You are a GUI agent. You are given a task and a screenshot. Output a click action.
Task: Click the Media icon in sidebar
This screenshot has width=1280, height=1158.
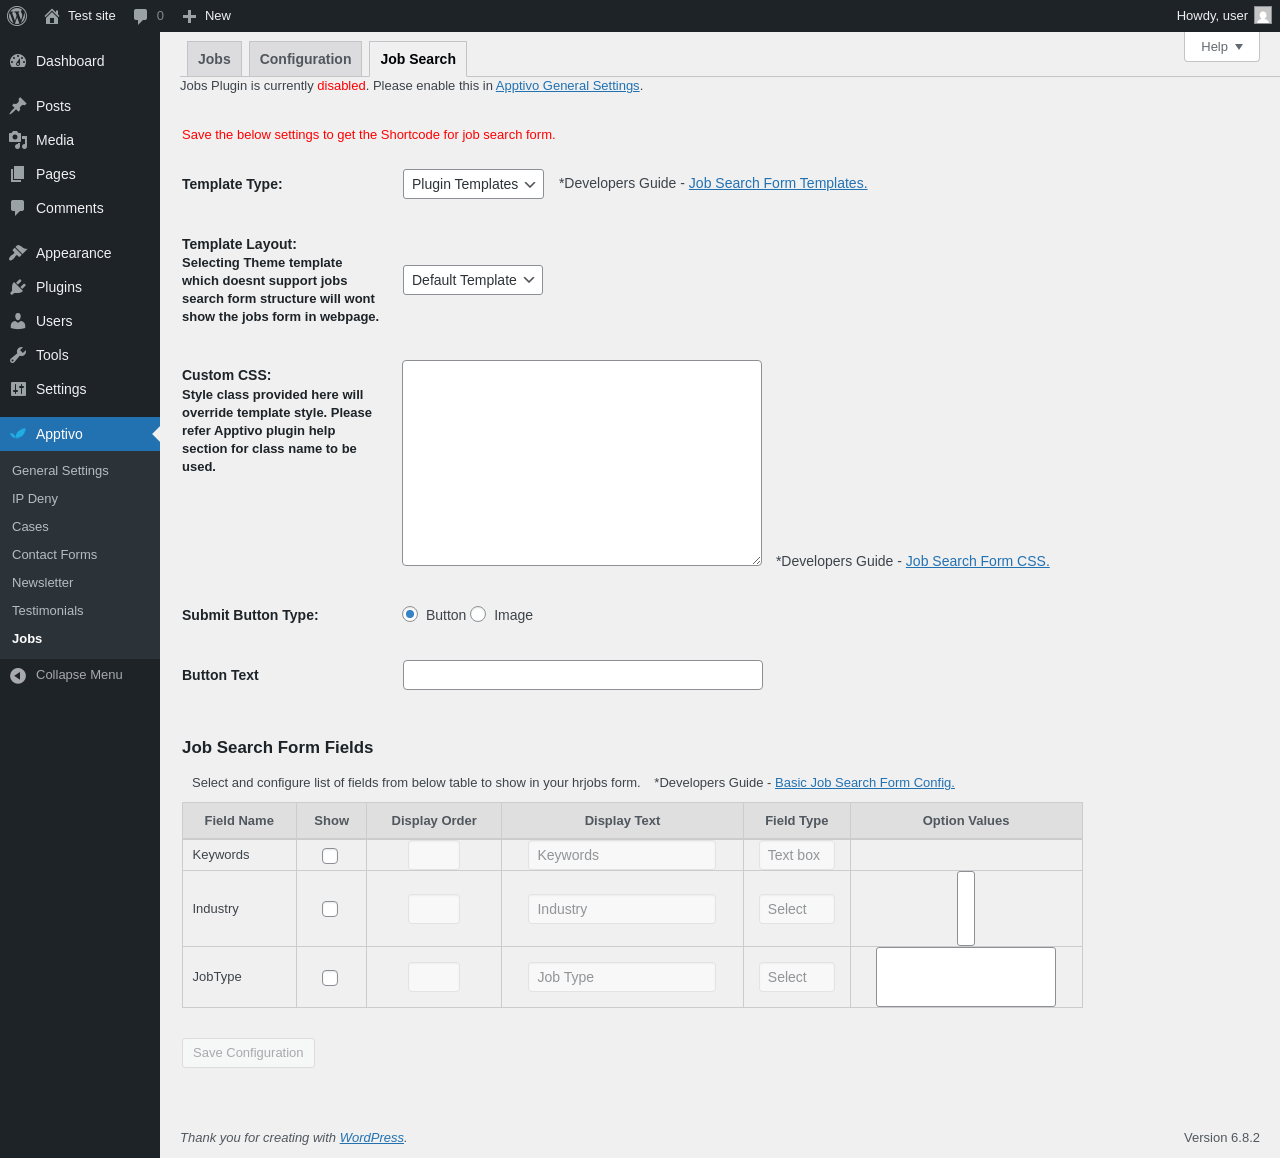(x=18, y=140)
